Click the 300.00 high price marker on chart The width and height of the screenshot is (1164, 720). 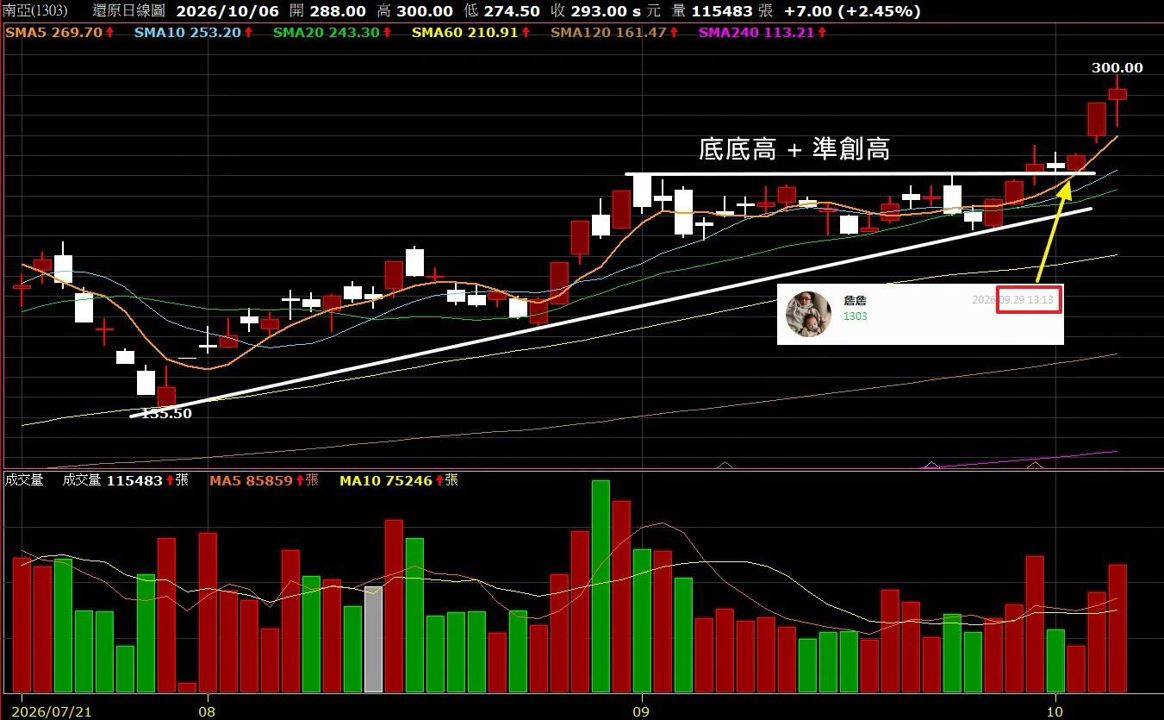point(1116,68)
